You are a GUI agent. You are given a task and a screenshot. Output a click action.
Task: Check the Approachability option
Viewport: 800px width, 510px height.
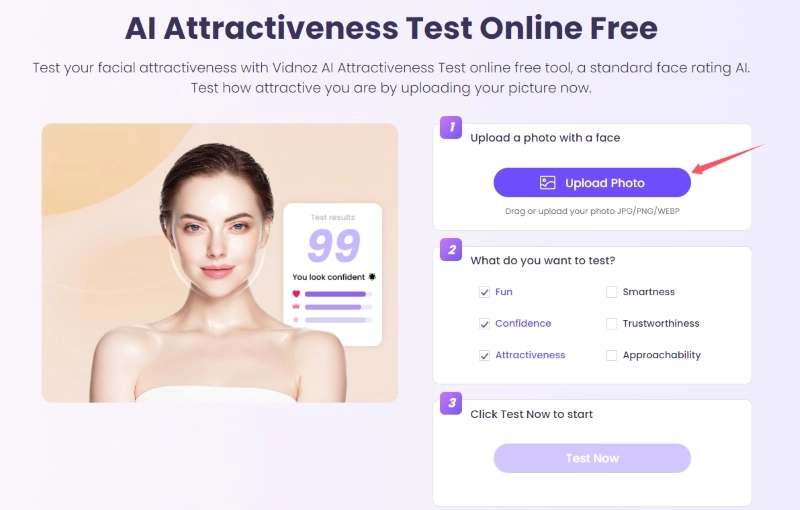(611, 355)
